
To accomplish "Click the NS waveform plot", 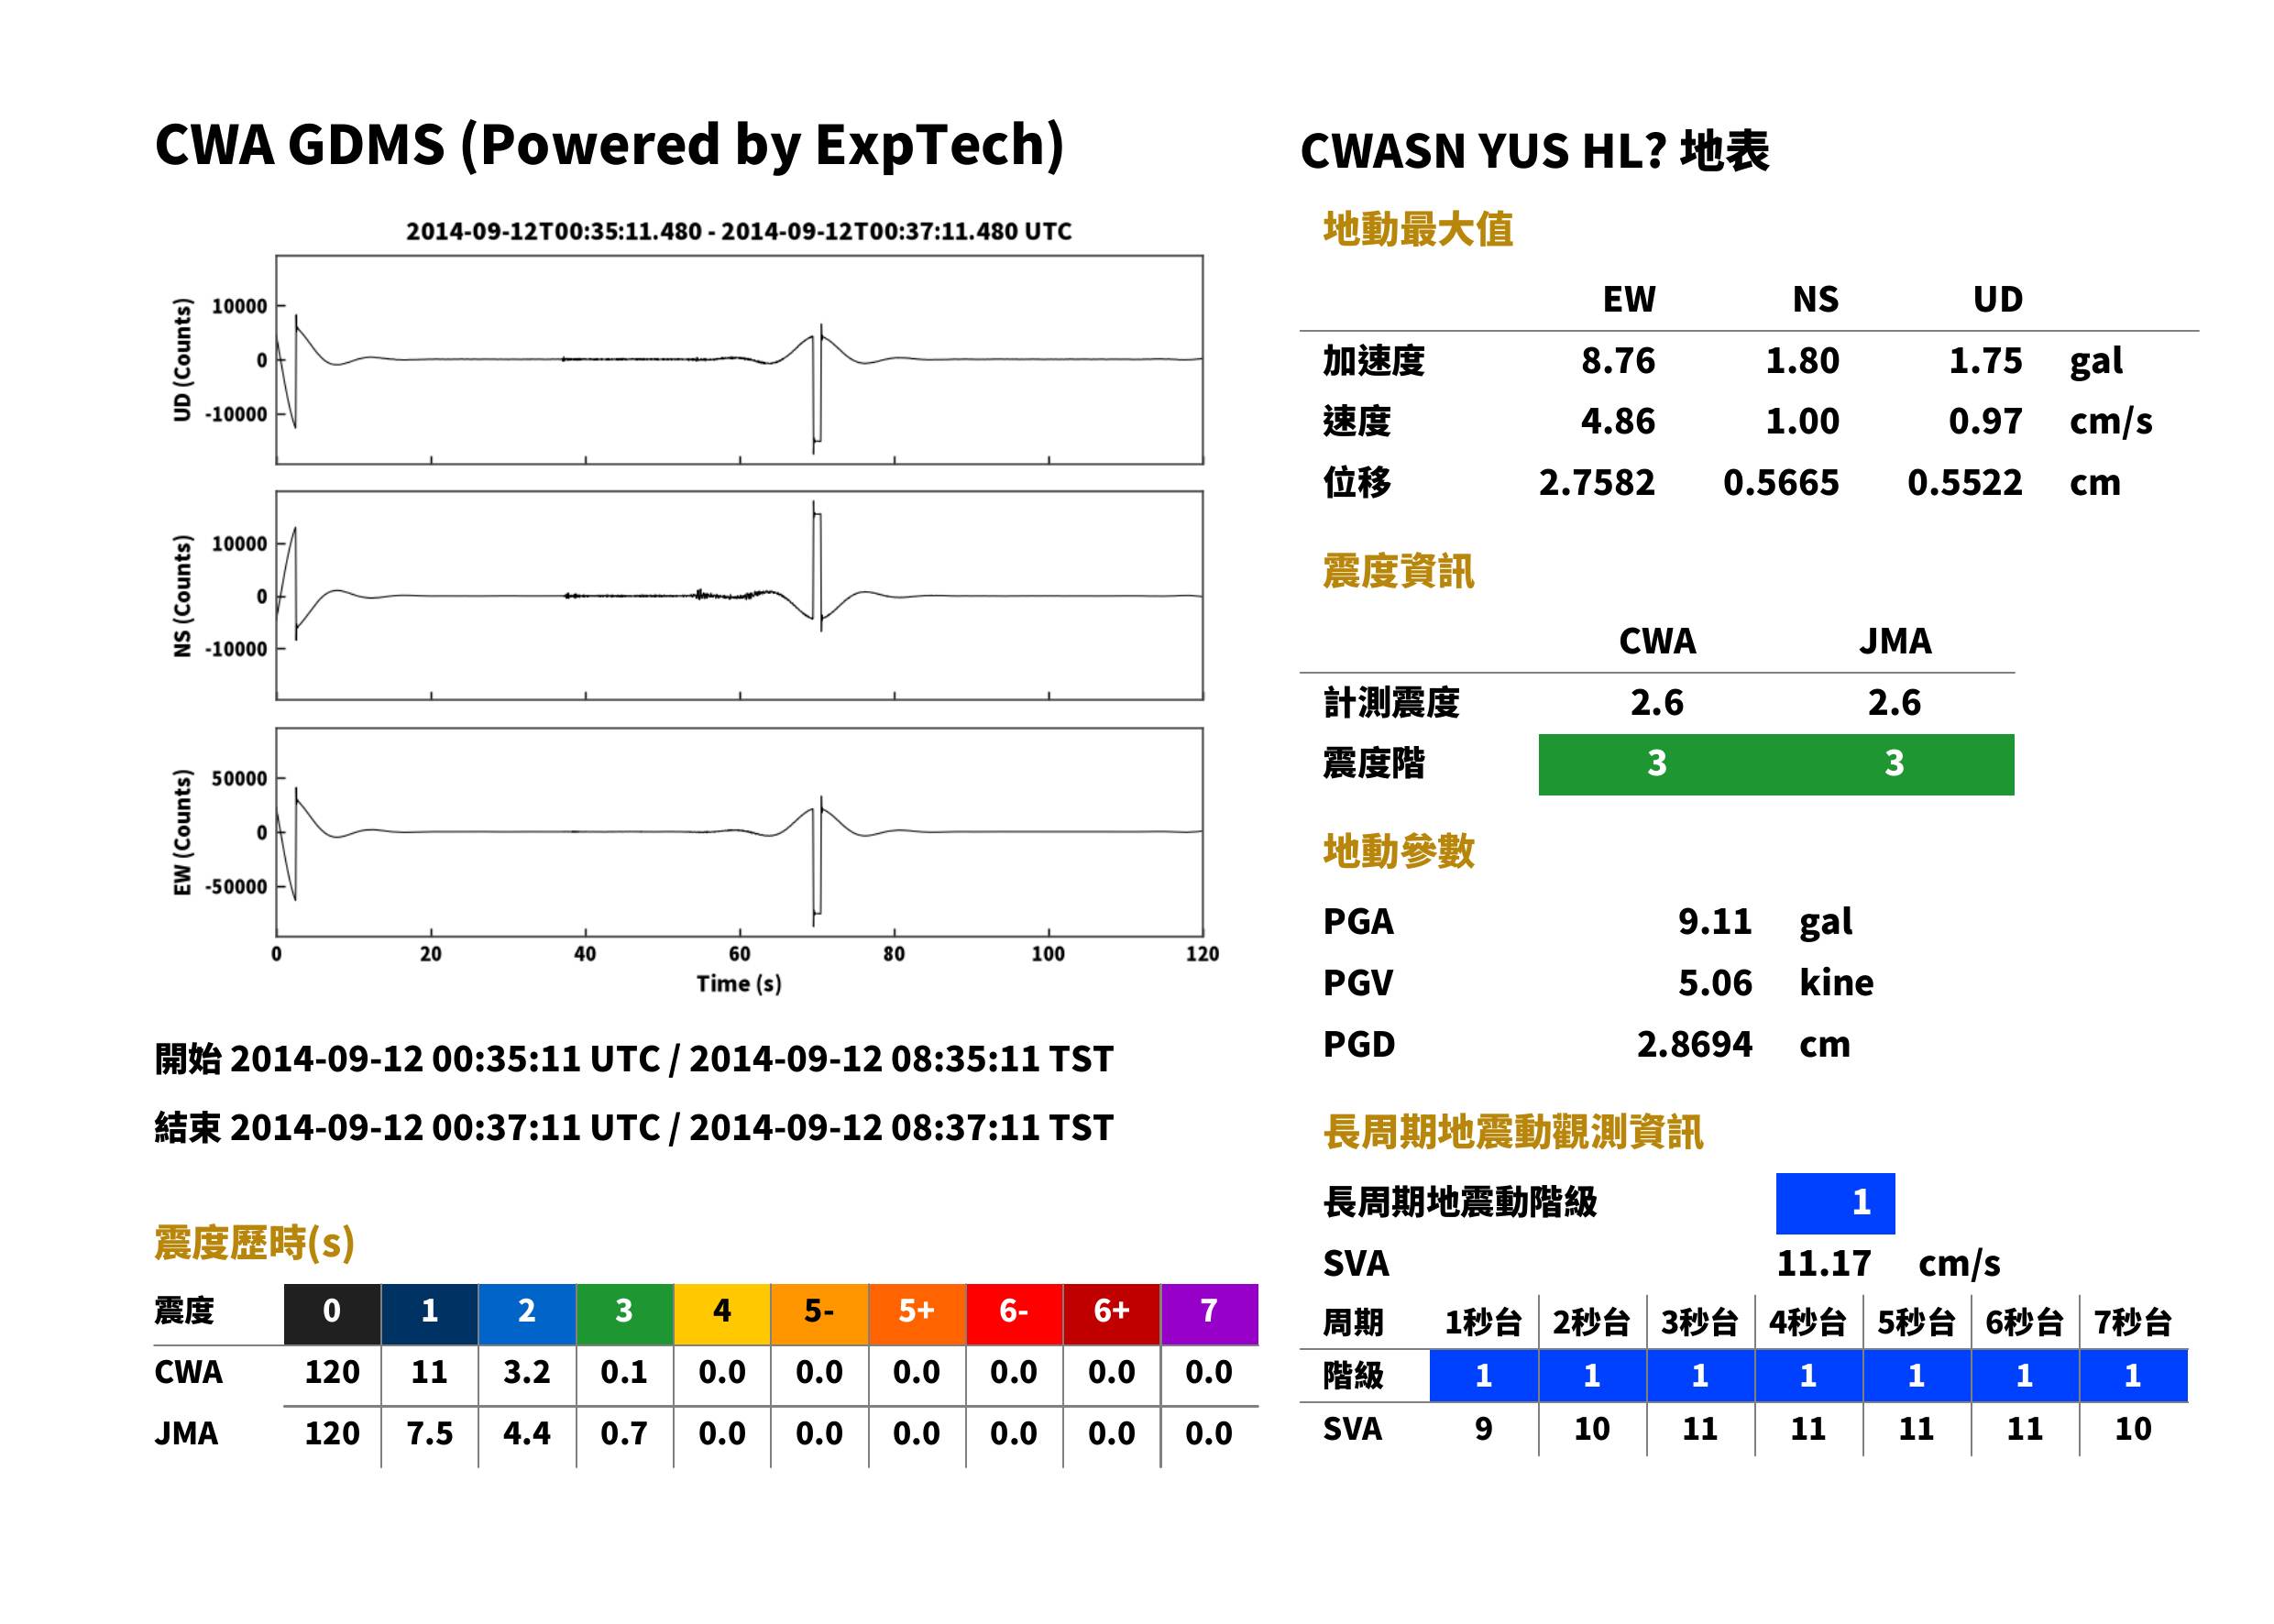I will point(739,596).
